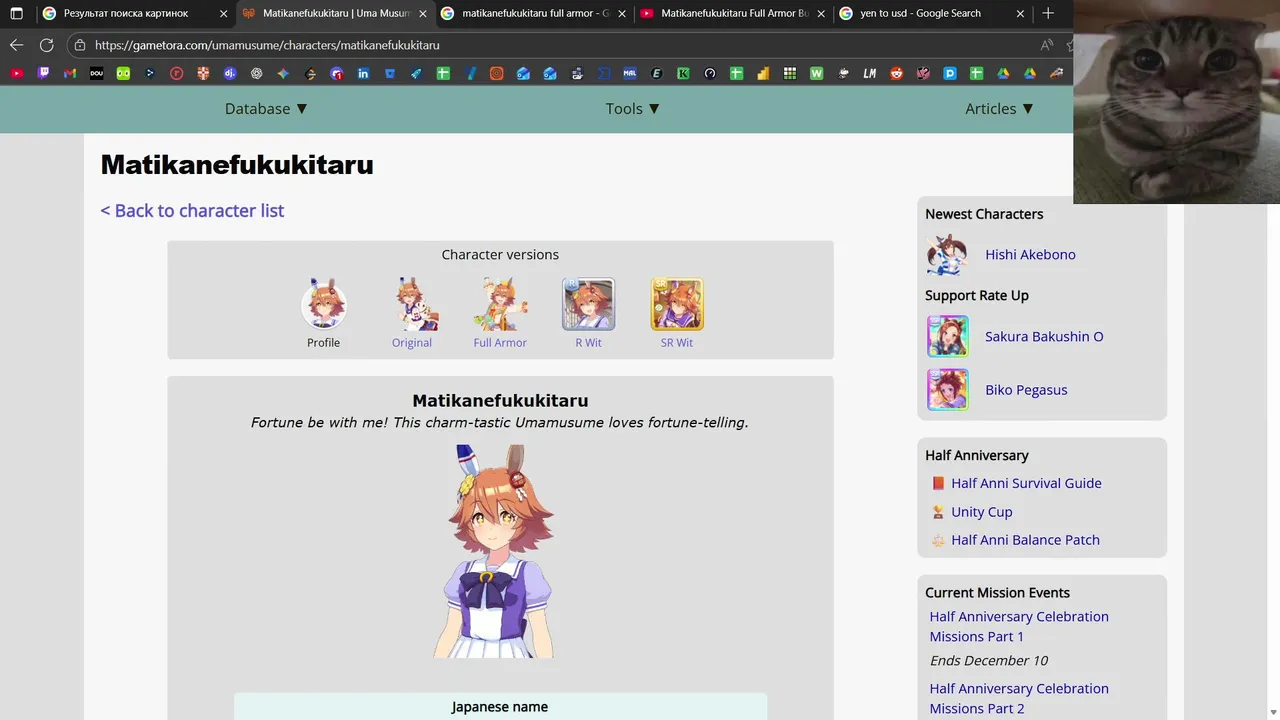The image size is (1280, 720).
Task: Open the Hishi Akebono link
Action: pyautogui.click(x=1030, y=254)
